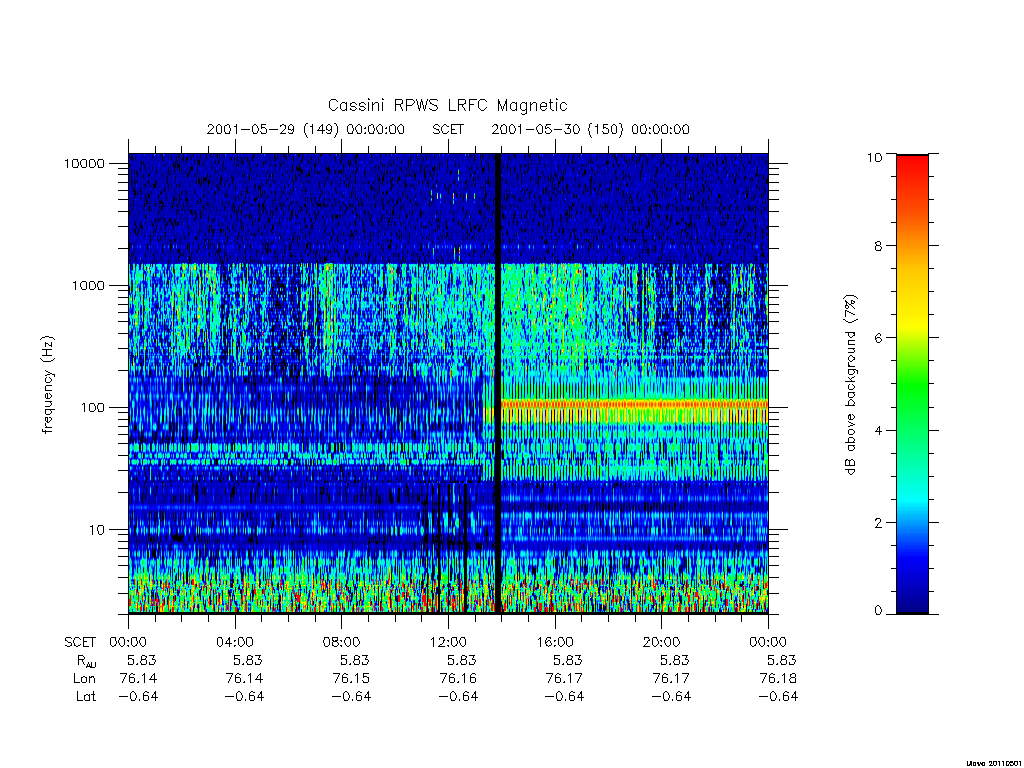Click the "08:00" time axis label

coord(342,643)
